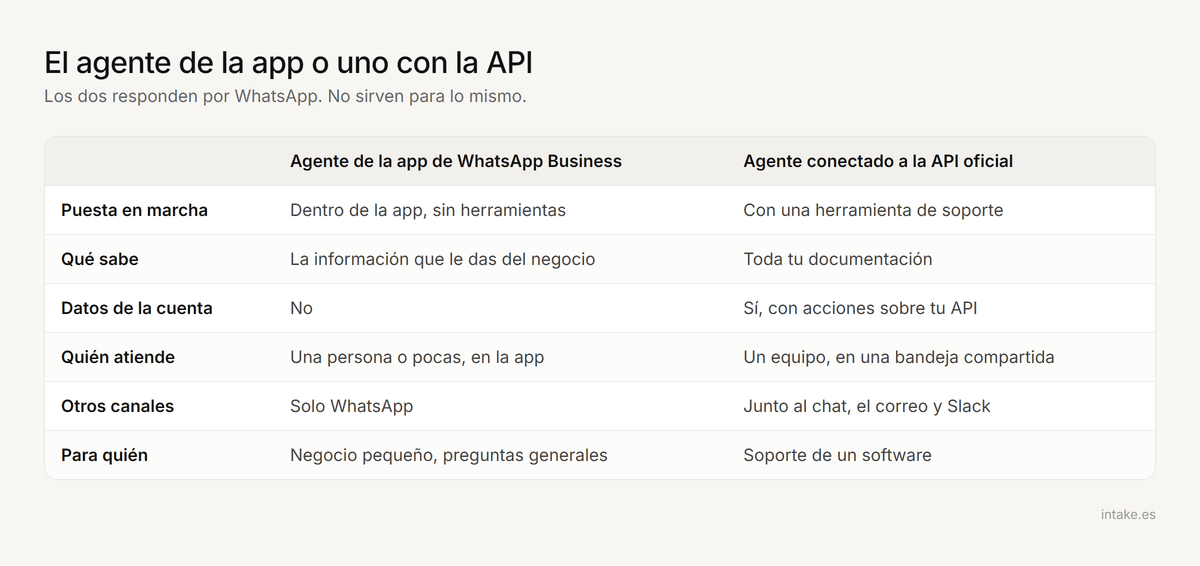This screenshot has width=1200, height=566.
Task: Click cell 'La información que le das del negocio'
Action: point(443,259)
